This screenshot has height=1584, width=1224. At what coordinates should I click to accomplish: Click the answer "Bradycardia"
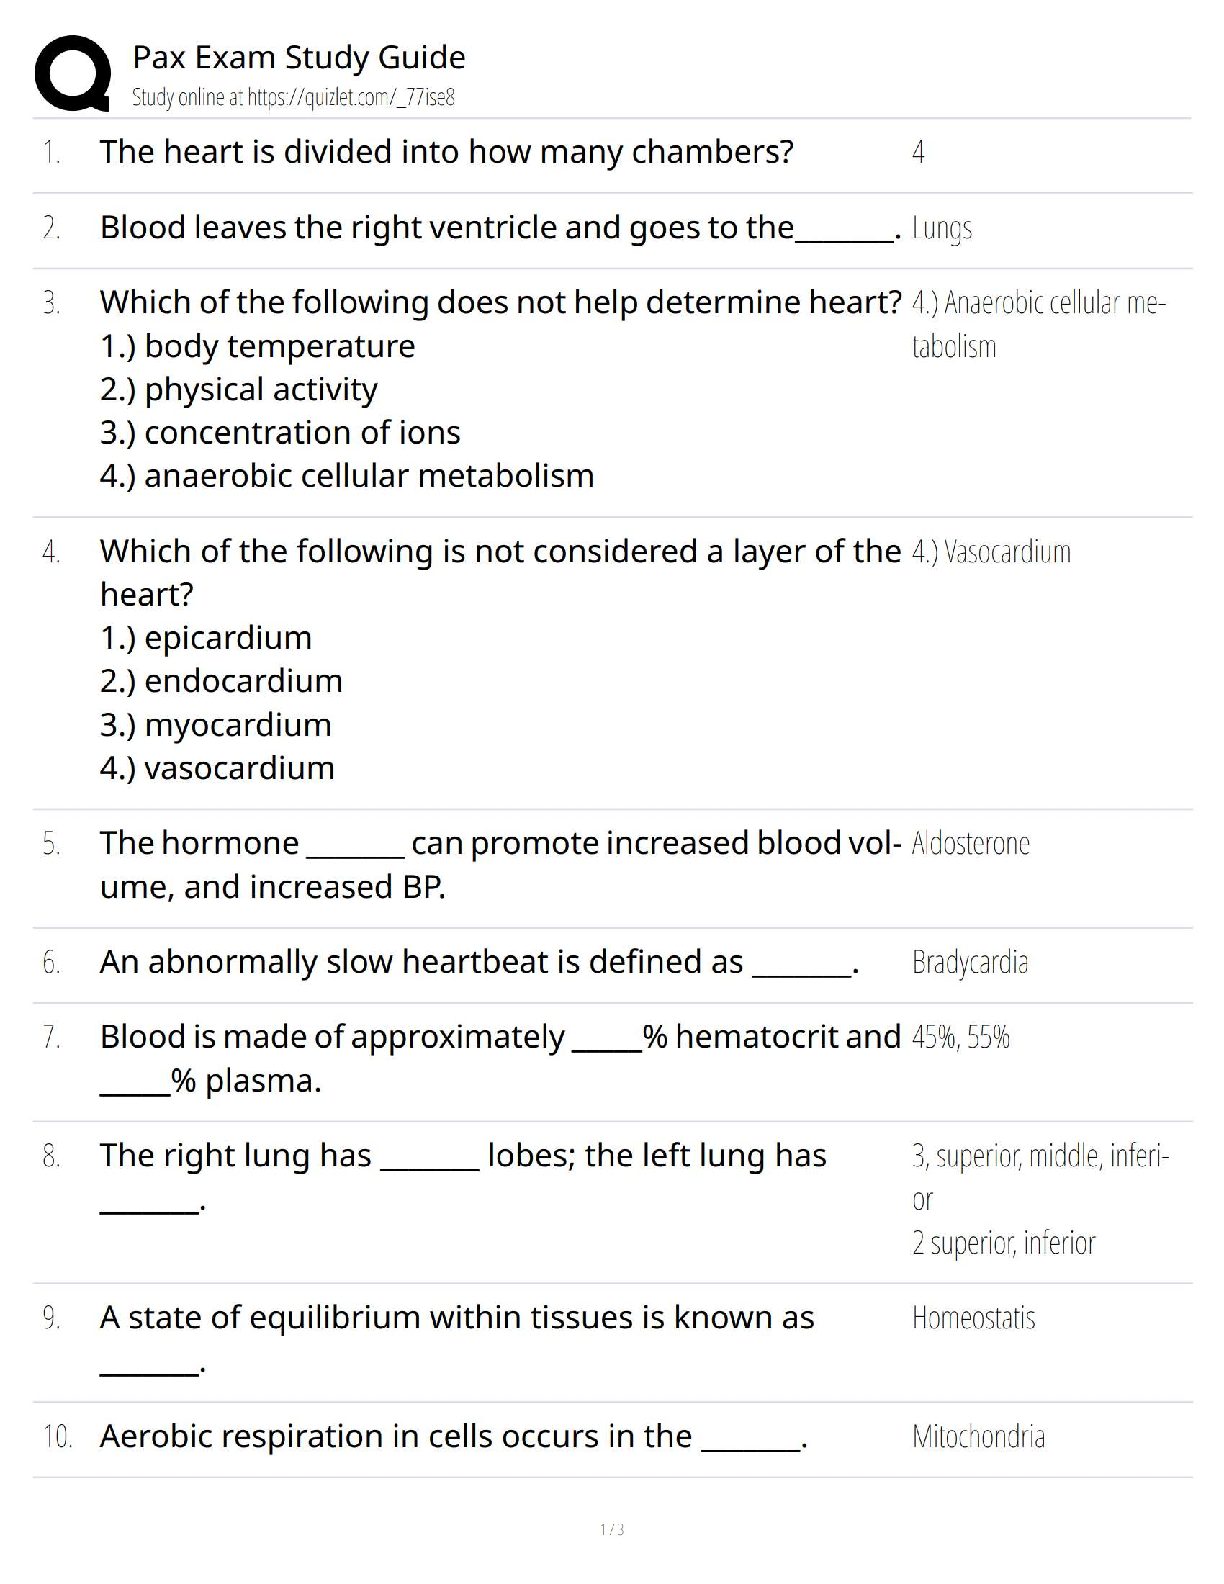pyautogui.click(x=970, y=962)
